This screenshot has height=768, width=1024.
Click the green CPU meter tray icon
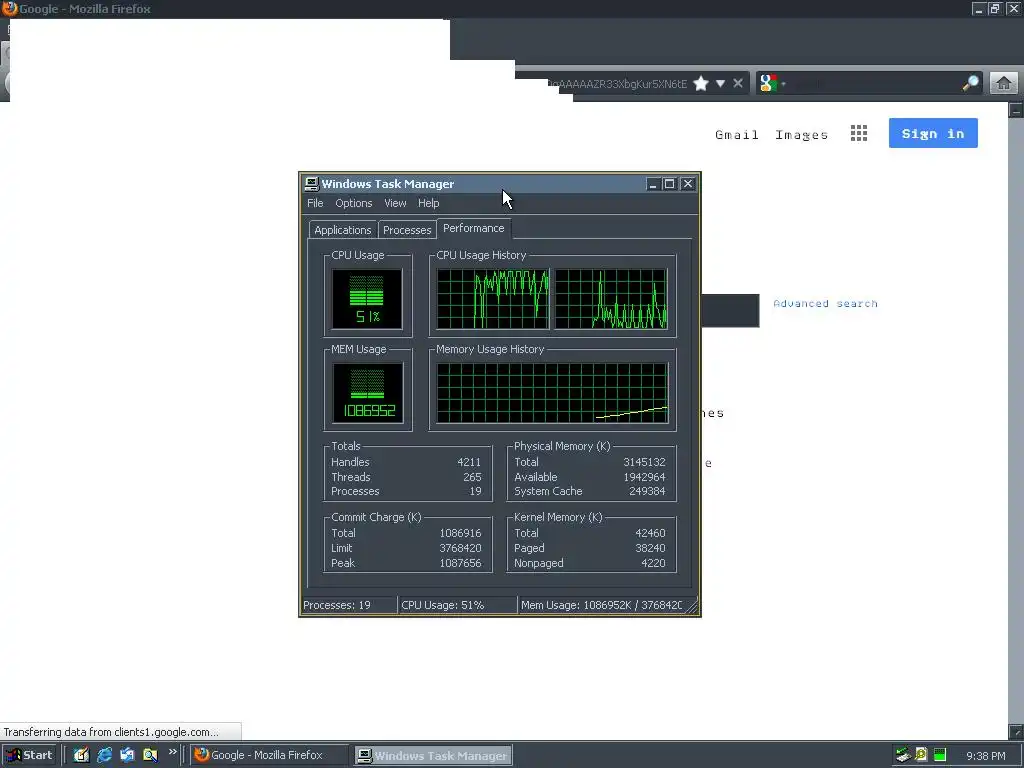click(x=940, y=756)
